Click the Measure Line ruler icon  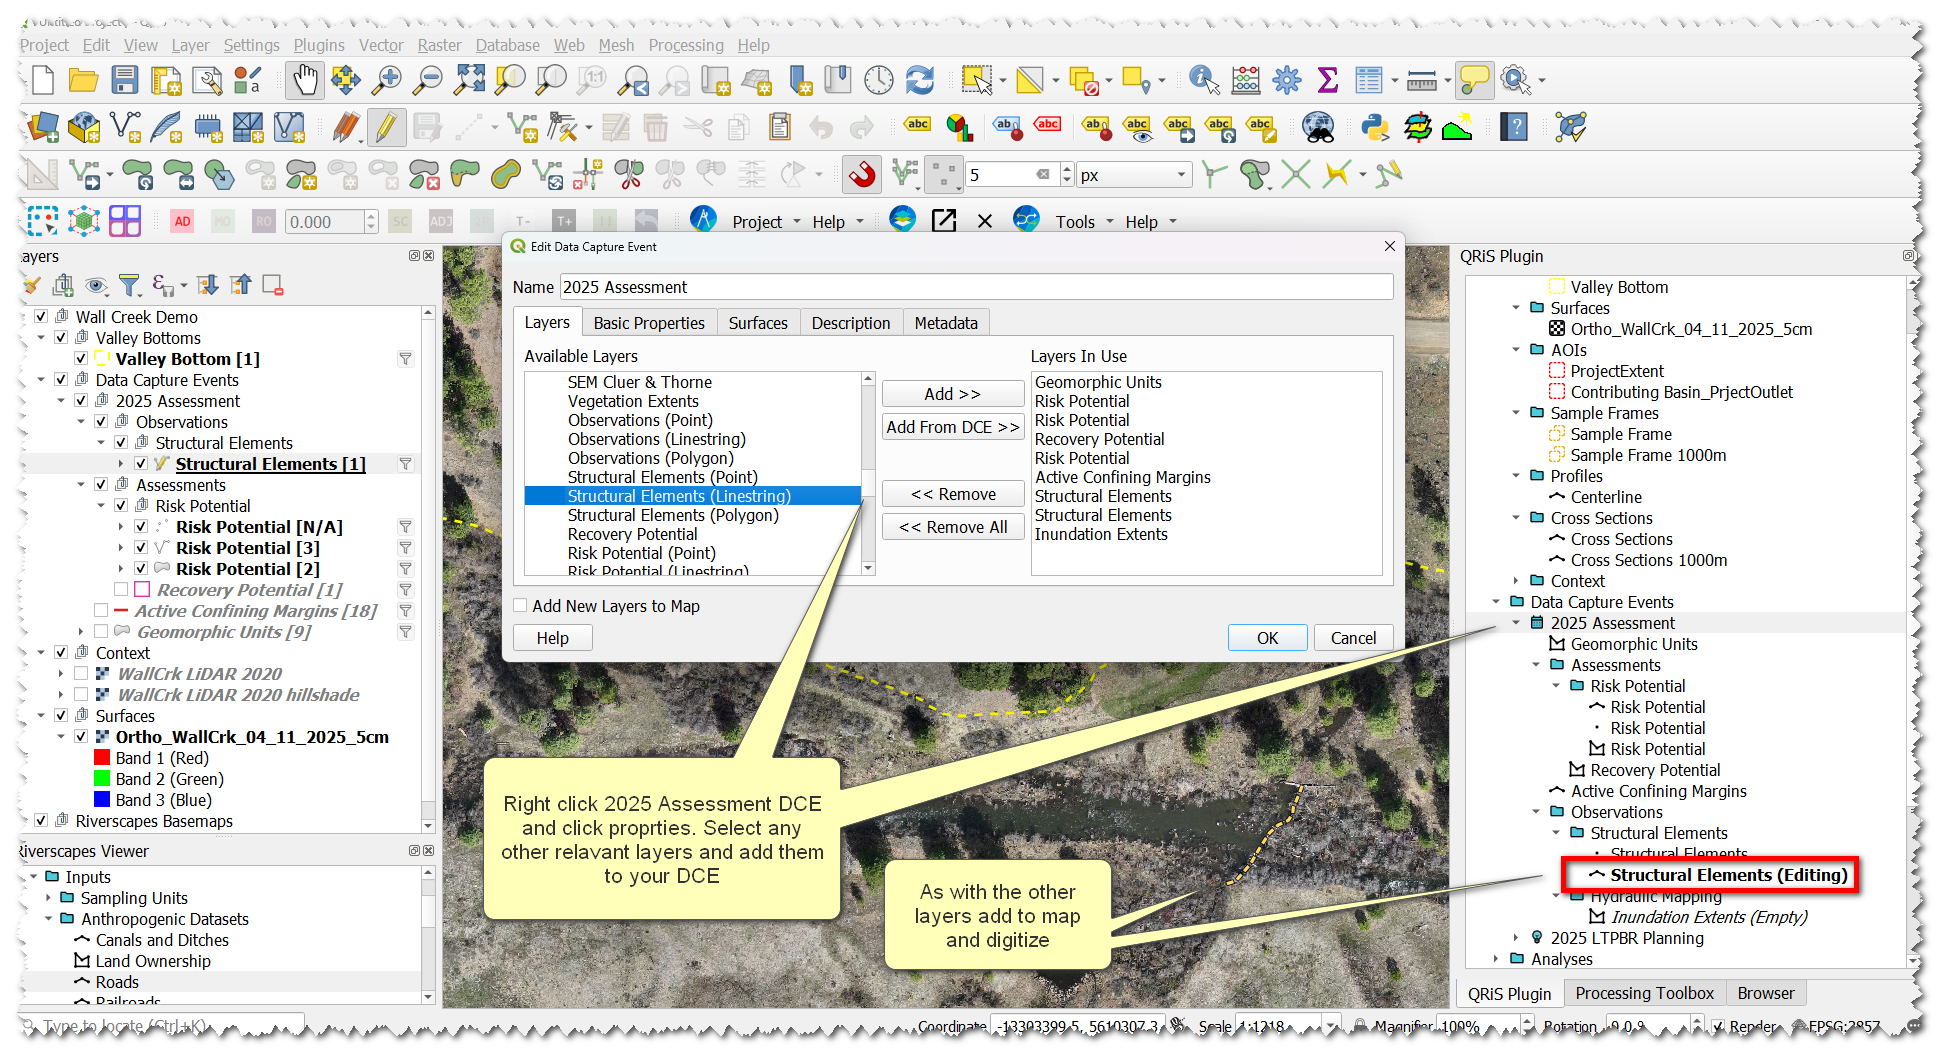coord(1421,80)
